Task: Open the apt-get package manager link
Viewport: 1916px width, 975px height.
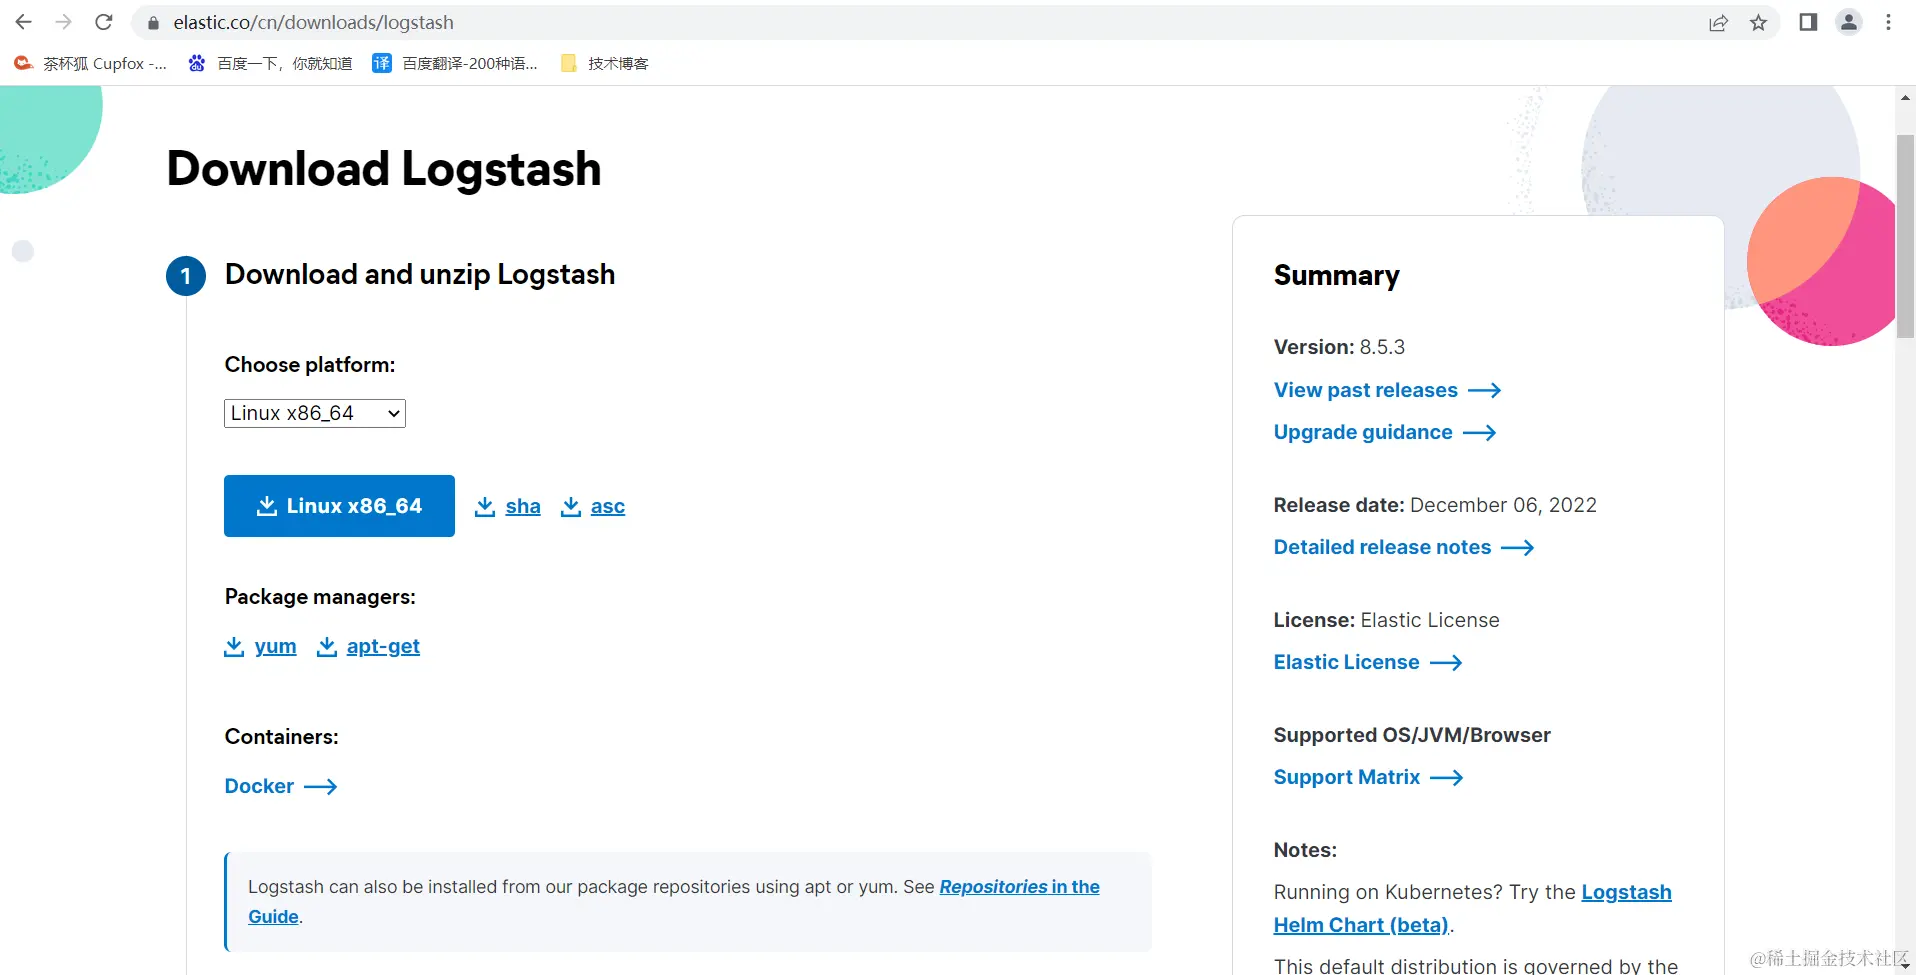Action: (368, 647)
